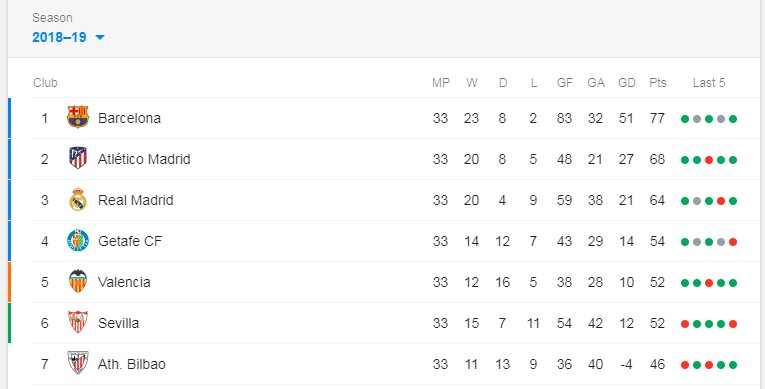Click Getafe's red last-match dot
This screenshot has height=389, width=765.
733,242
